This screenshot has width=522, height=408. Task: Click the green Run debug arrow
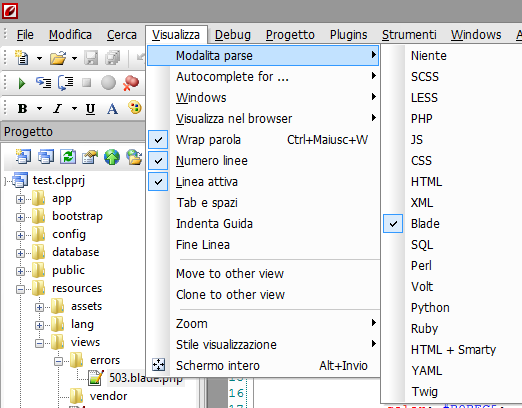coord(22,83)
